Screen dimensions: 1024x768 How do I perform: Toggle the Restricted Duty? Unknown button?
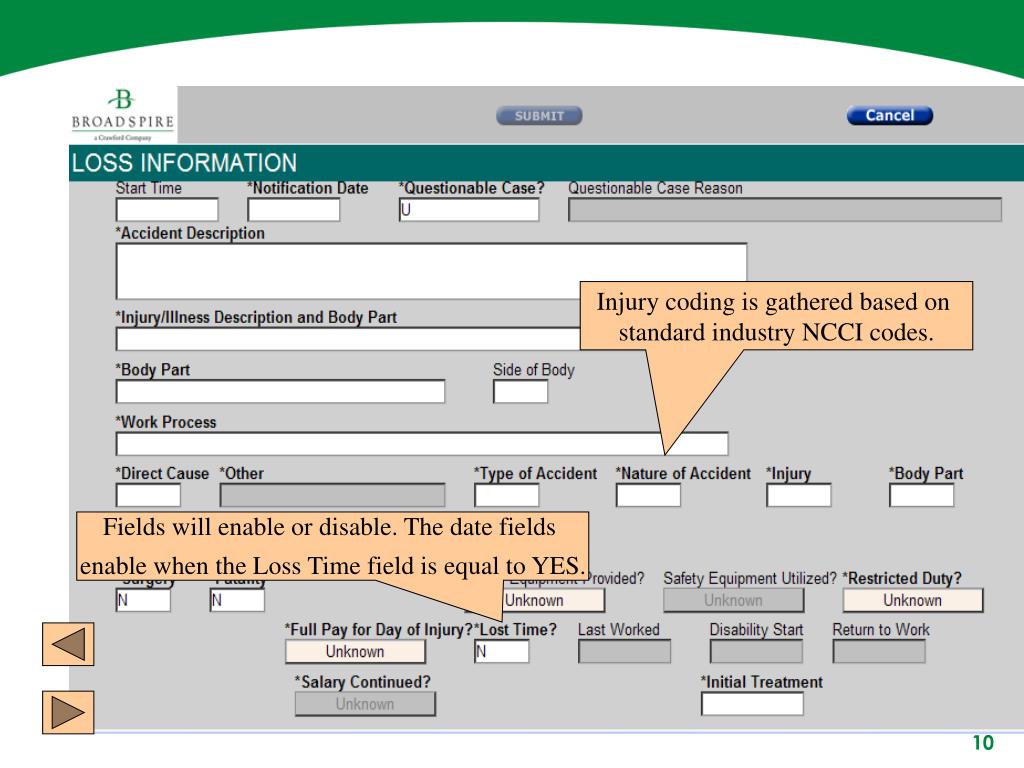[x=912, y=600]
